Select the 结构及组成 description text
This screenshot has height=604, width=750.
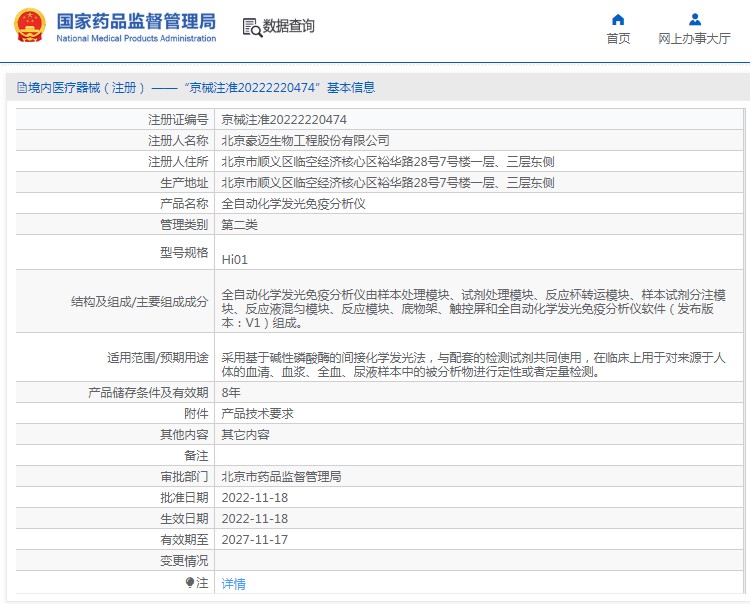pos(474,308)
